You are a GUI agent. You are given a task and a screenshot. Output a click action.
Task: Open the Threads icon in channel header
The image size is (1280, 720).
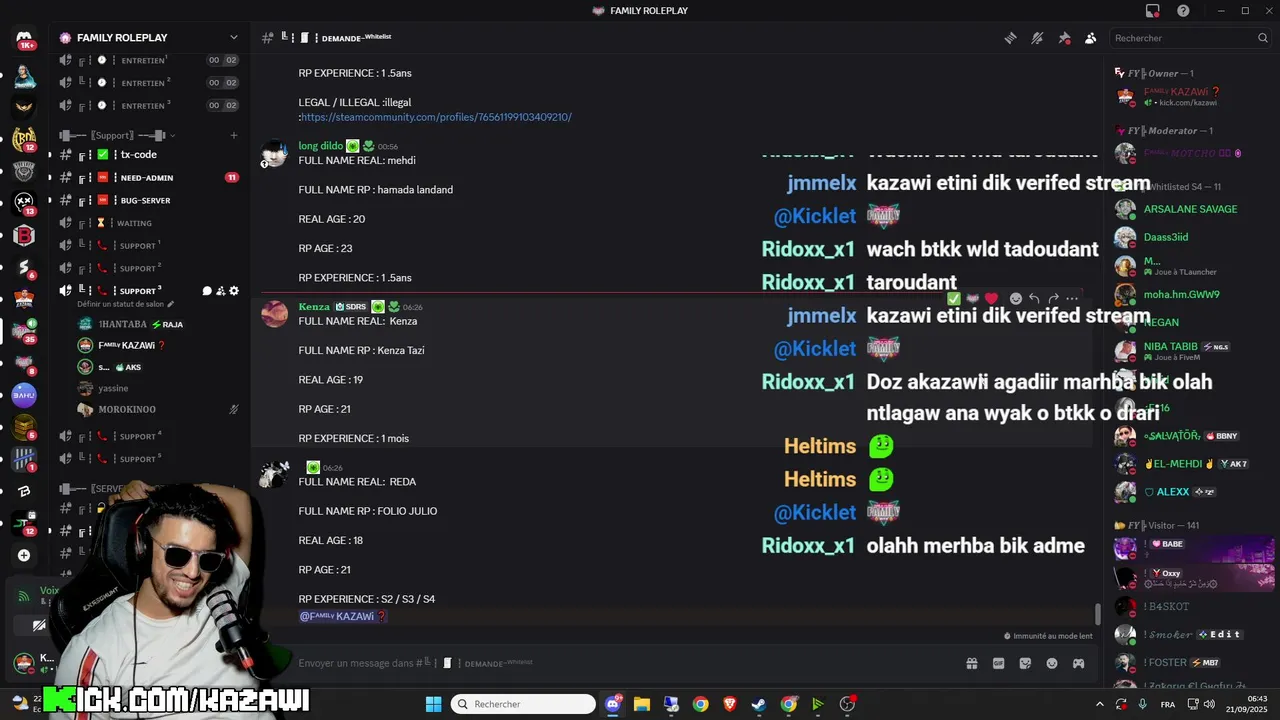click(x=1011, y=38)
